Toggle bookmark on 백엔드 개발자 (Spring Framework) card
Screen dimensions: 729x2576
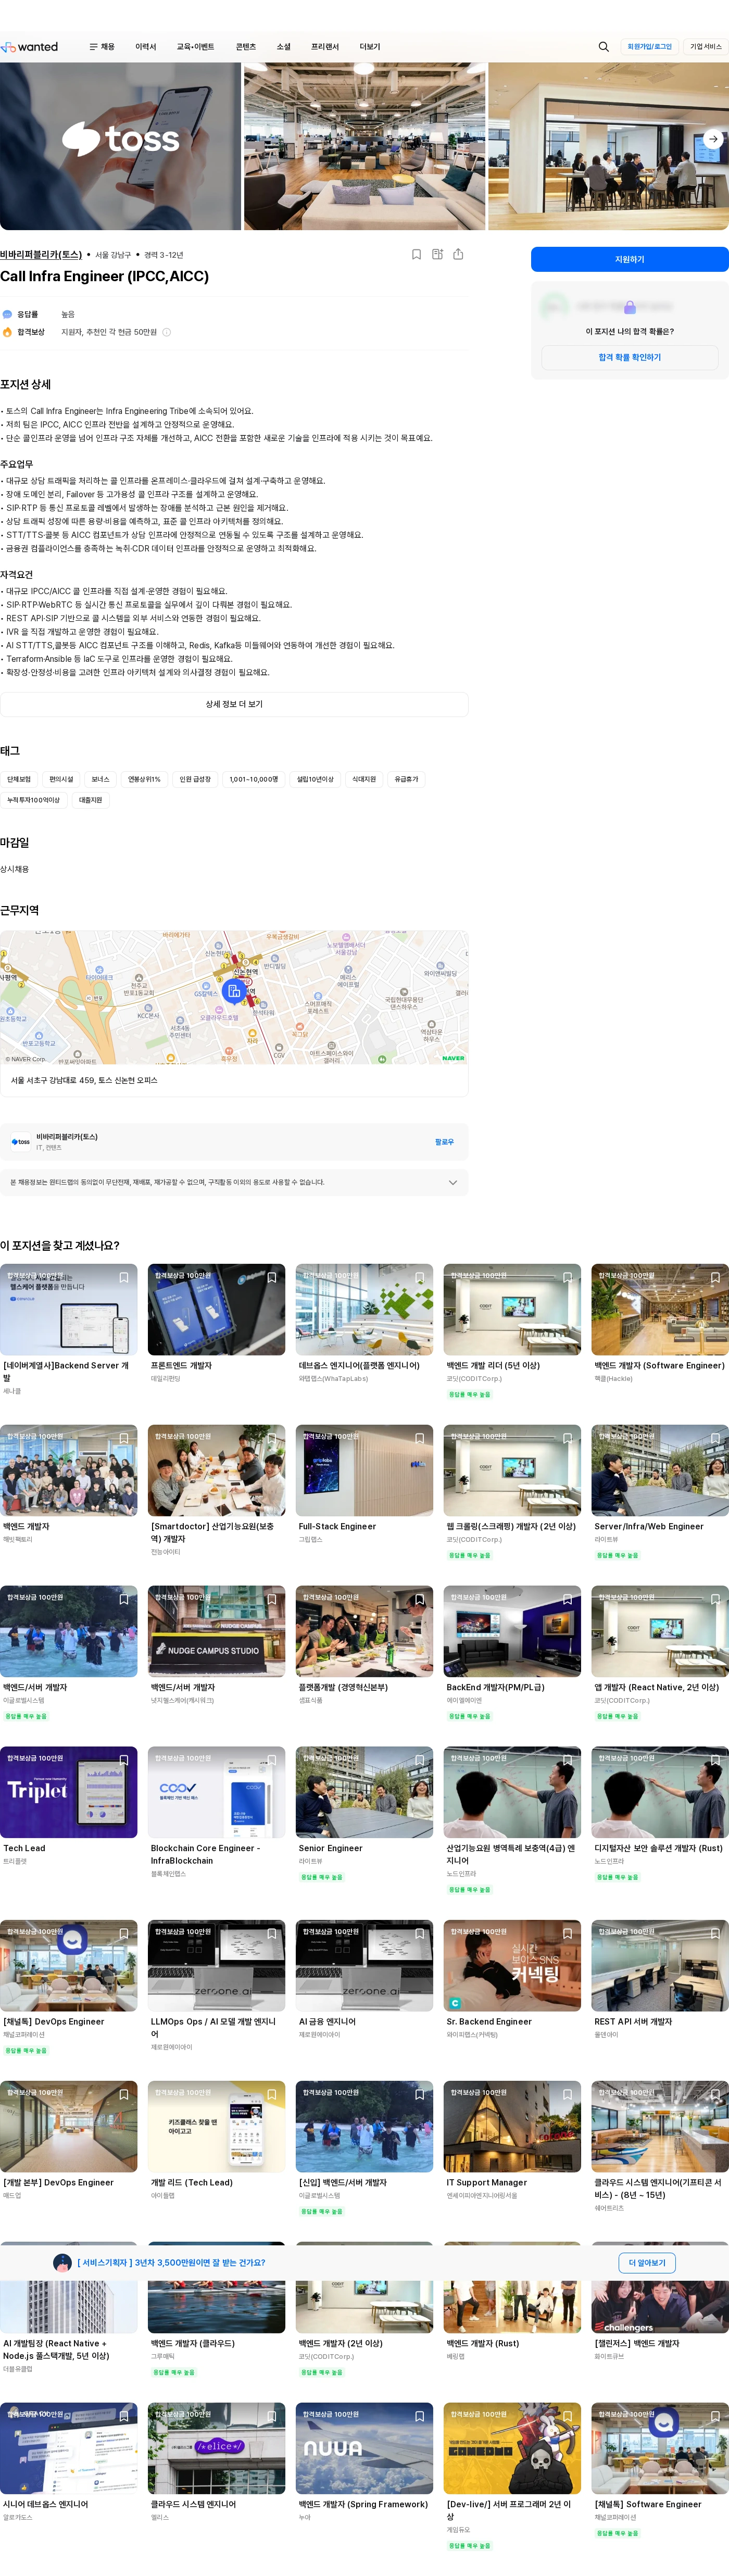click(420, 2417)
